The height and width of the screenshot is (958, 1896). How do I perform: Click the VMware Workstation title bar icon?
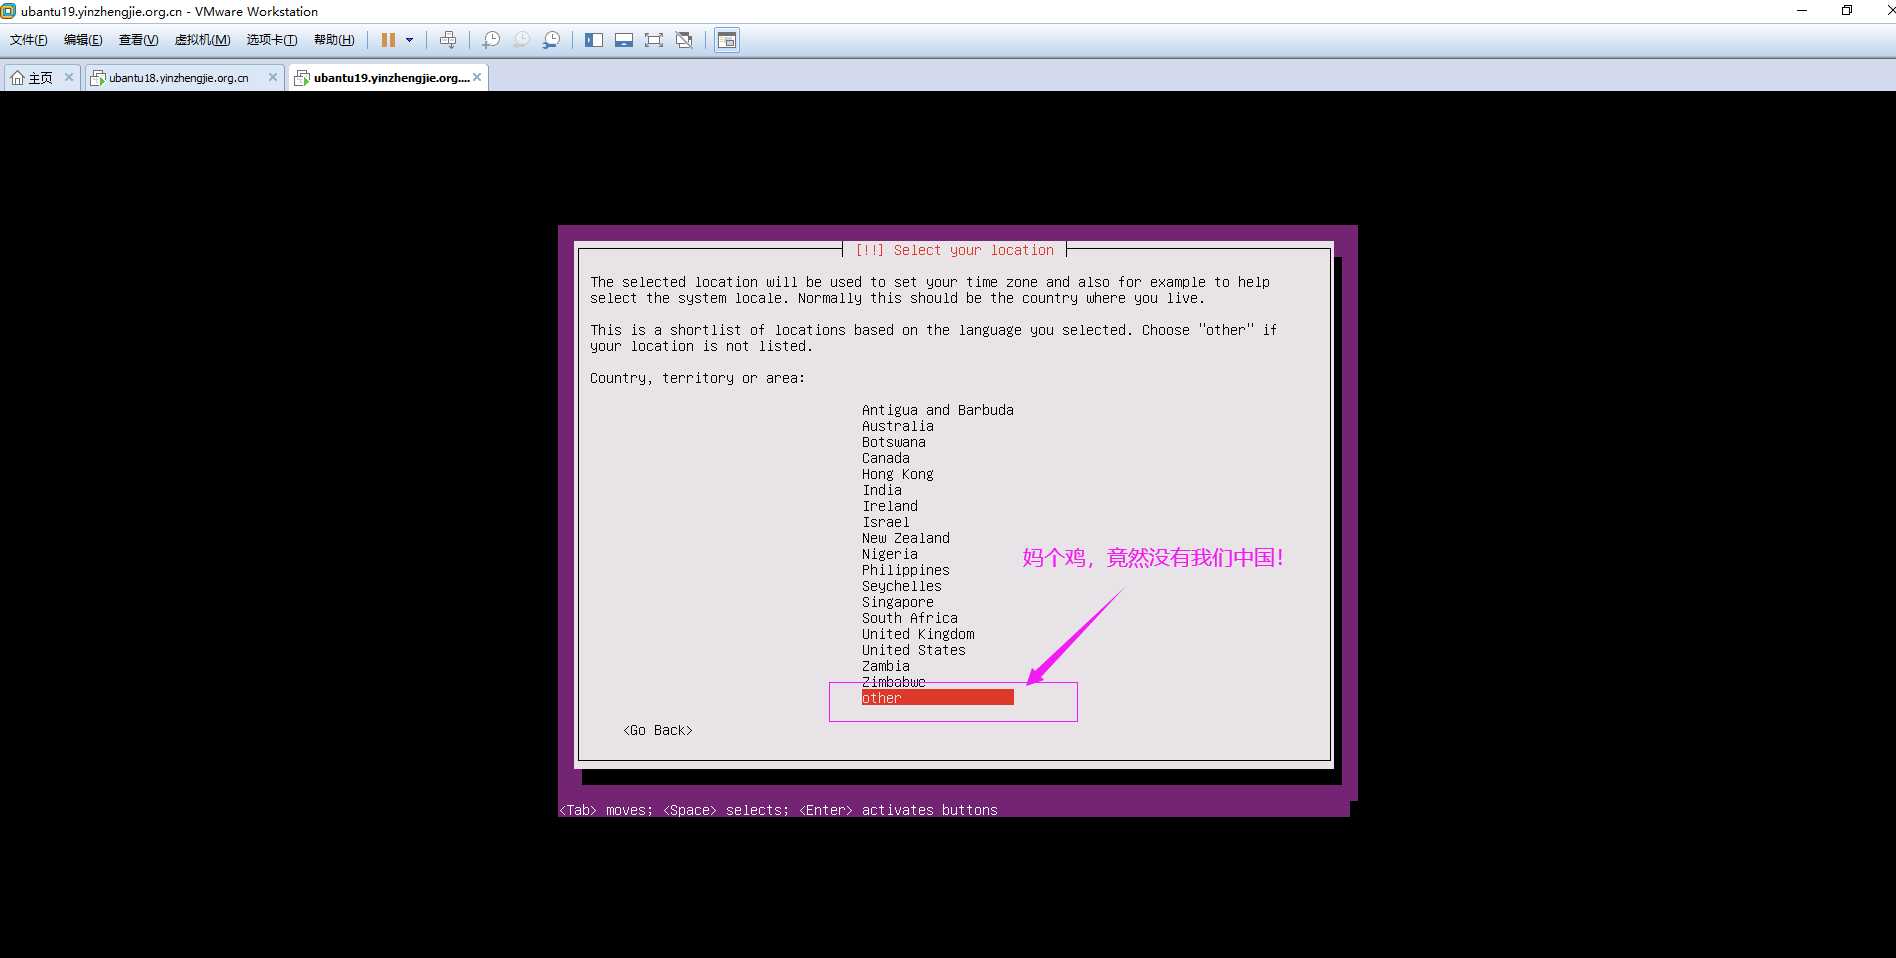[x=8, y=11]
